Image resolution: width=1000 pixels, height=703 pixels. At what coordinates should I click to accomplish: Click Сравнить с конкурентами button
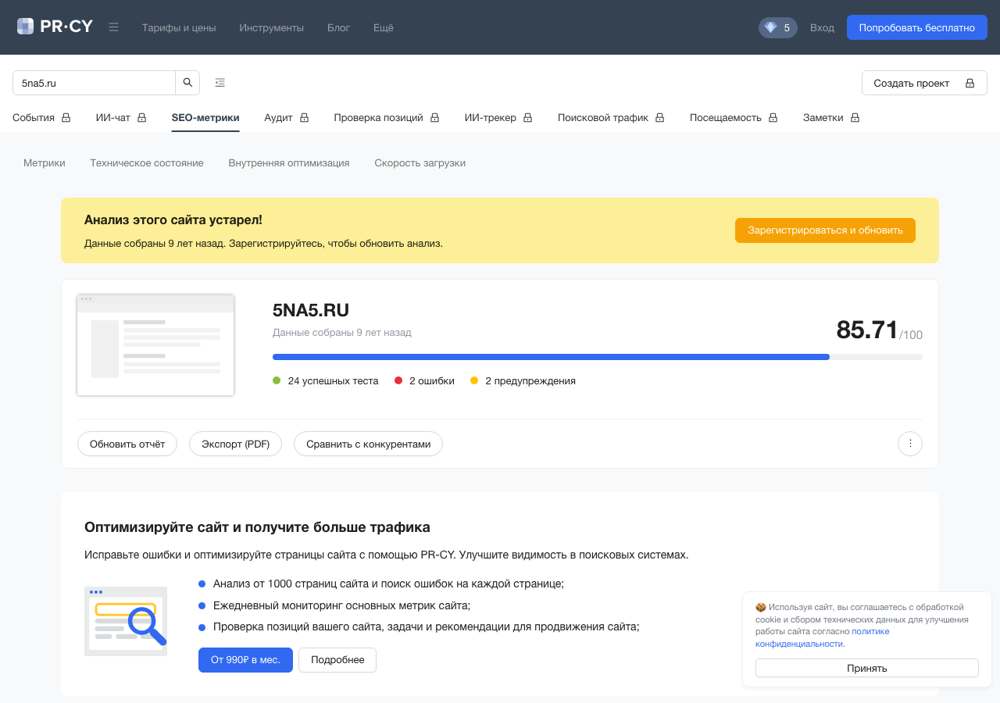(x=368, y=444)
